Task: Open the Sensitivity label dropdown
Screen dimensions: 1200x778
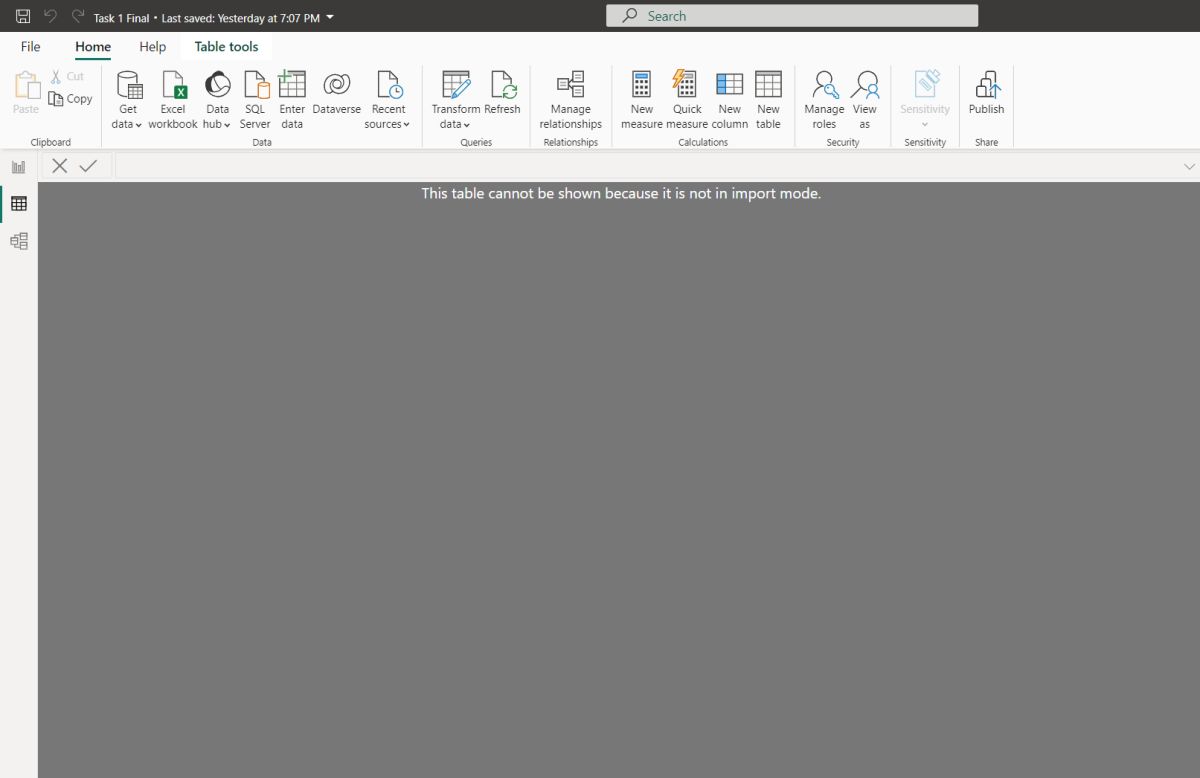Action: pyautogui.click(x=925, y=100)
